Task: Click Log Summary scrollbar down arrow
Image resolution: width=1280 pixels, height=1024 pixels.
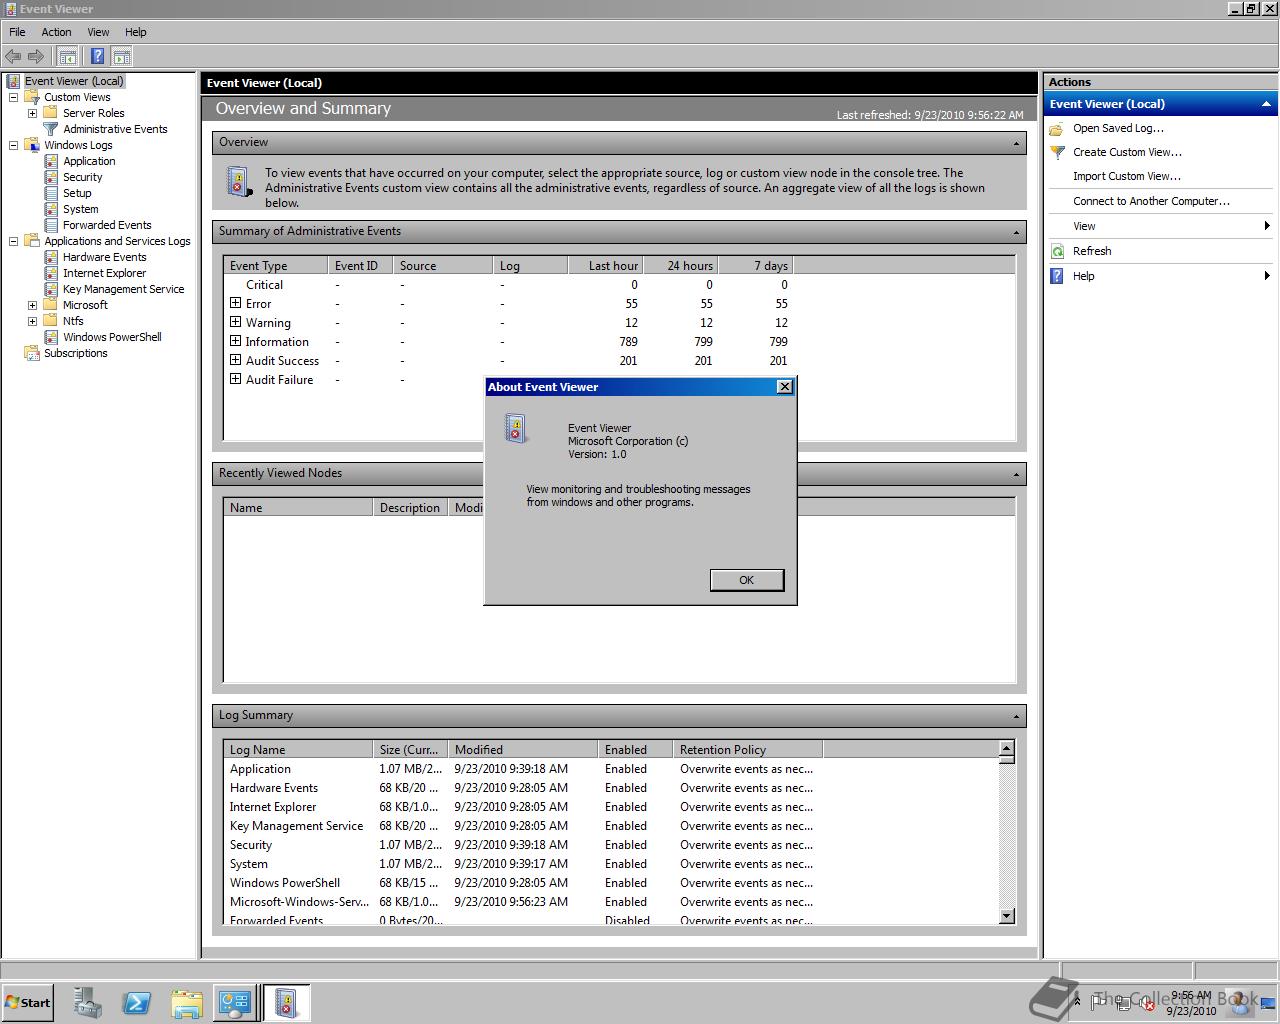Action: 1006,916
